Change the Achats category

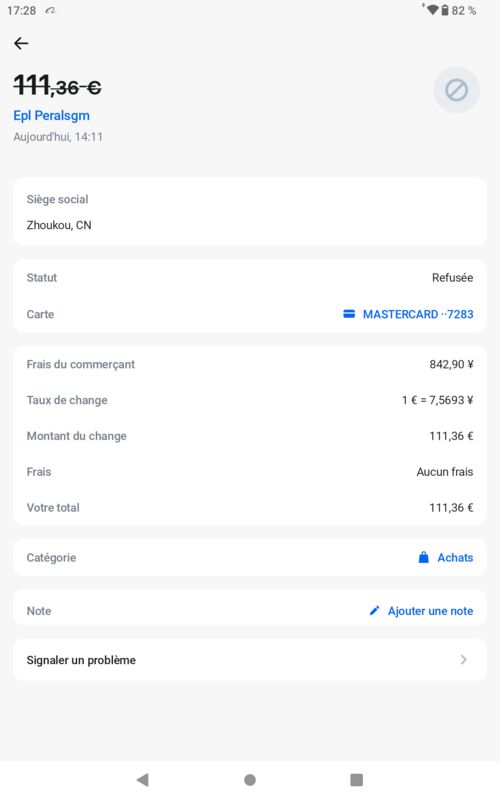(x=455, y=557)
